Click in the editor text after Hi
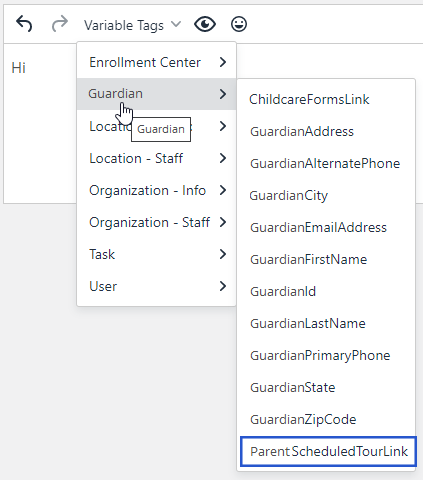Viewport: 423px width, 480px height. (40, 68)
